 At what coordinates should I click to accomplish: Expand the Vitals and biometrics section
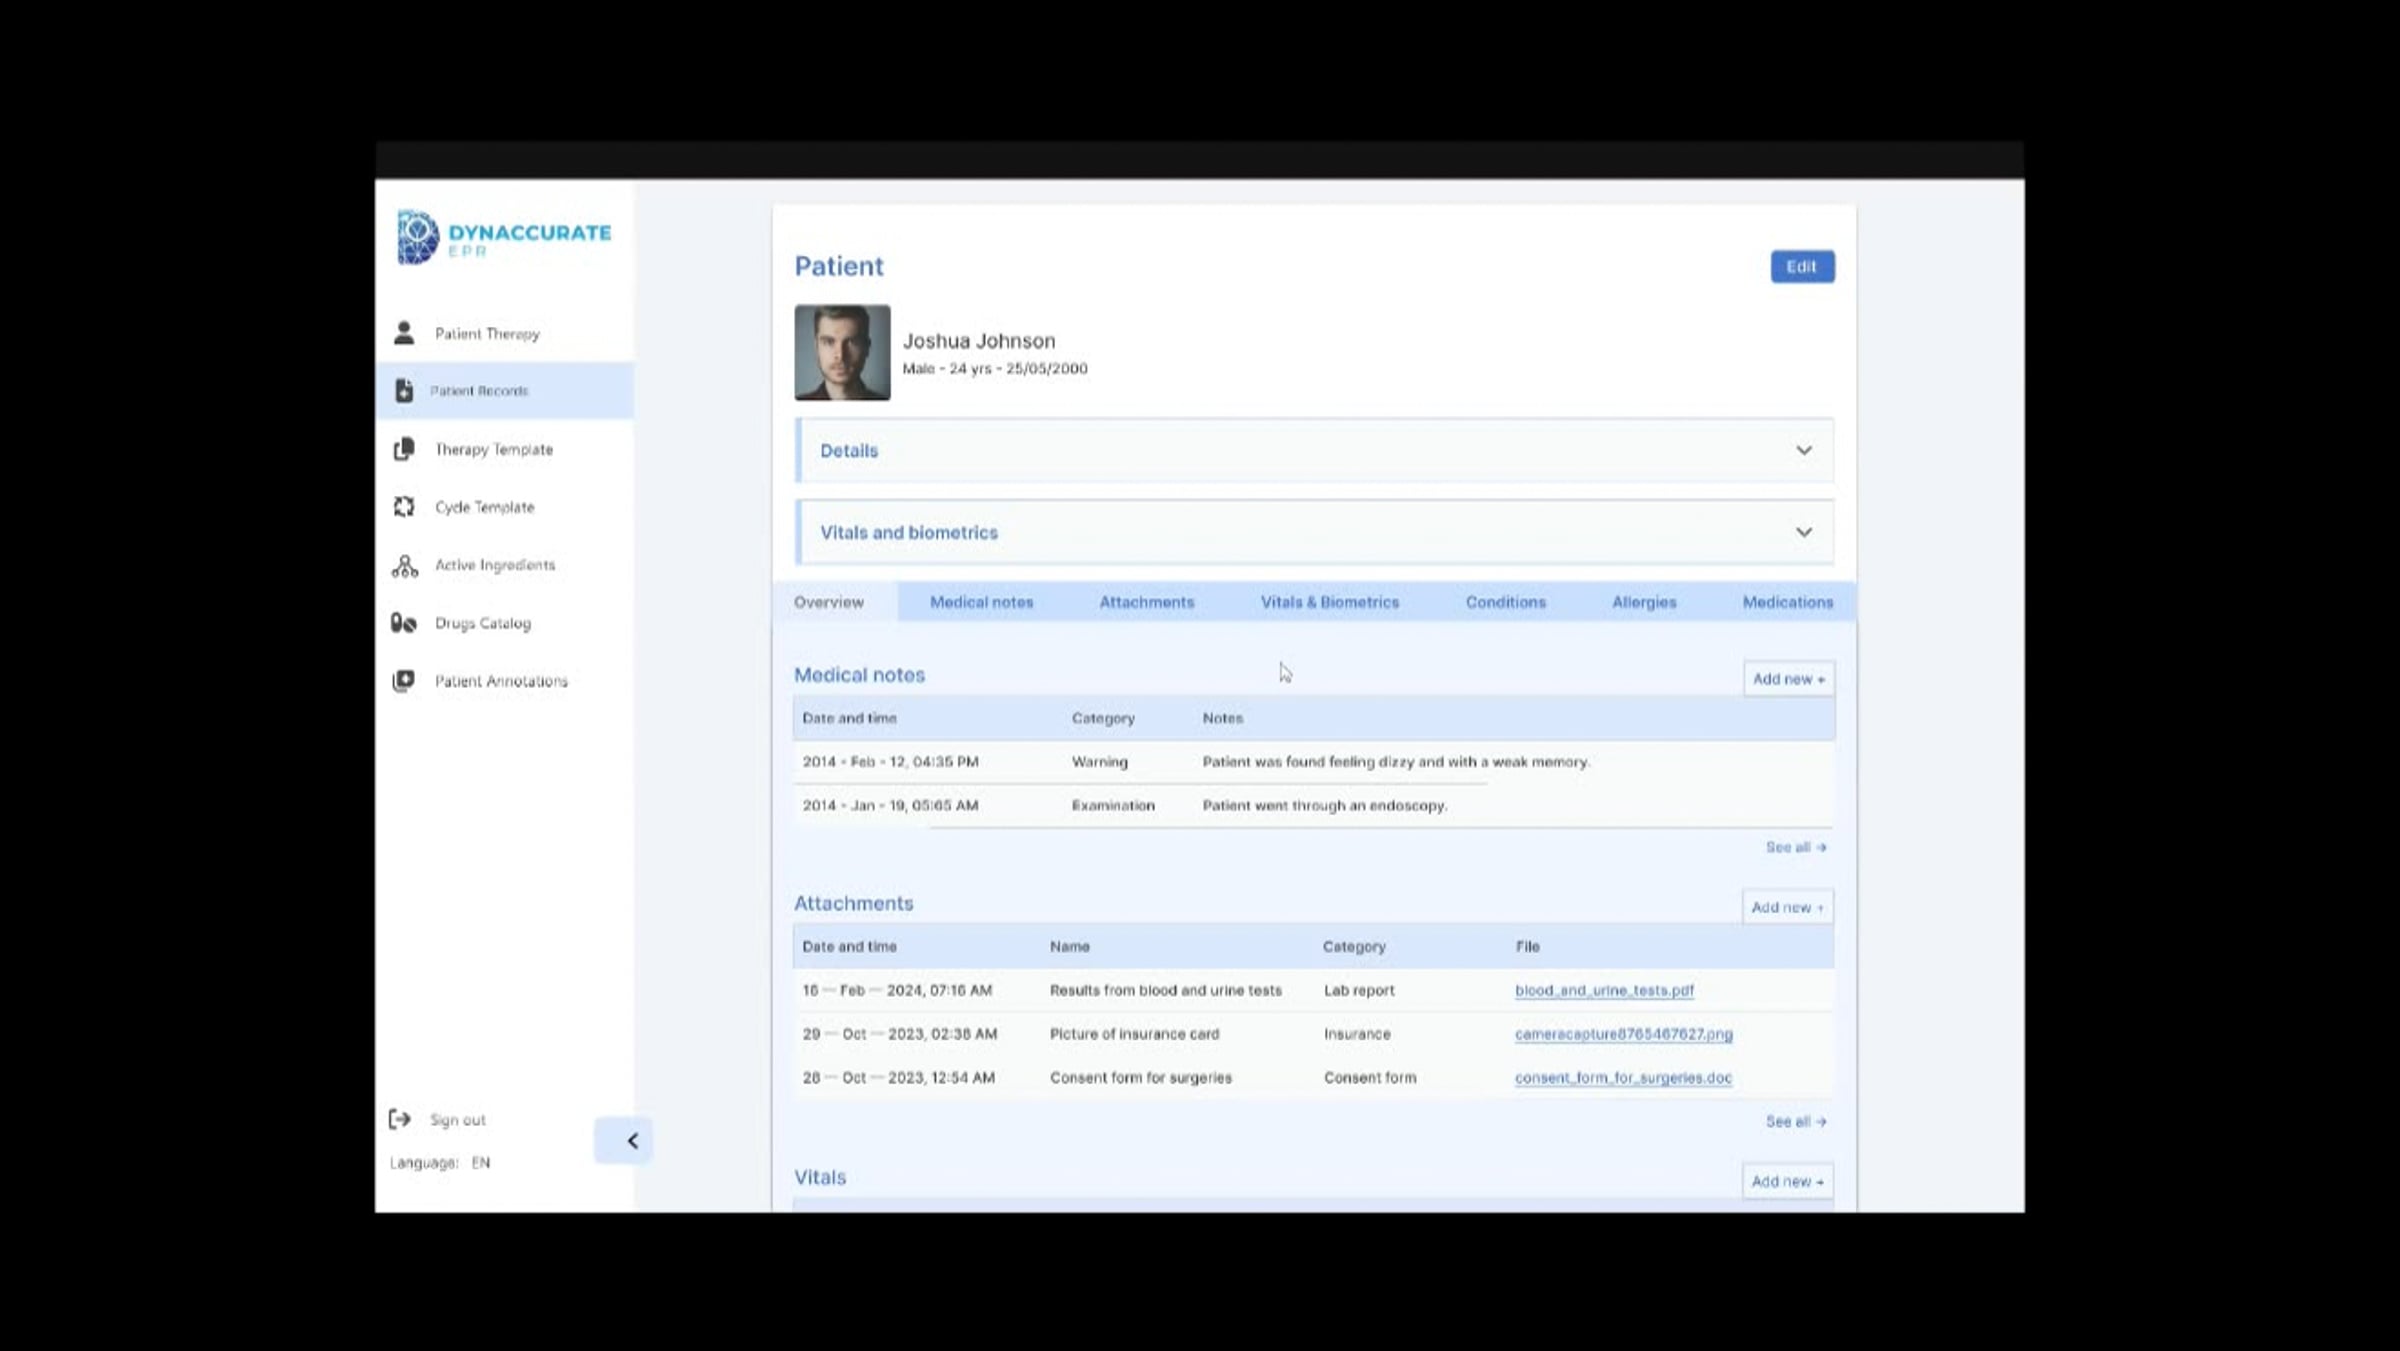[1803, 533]
